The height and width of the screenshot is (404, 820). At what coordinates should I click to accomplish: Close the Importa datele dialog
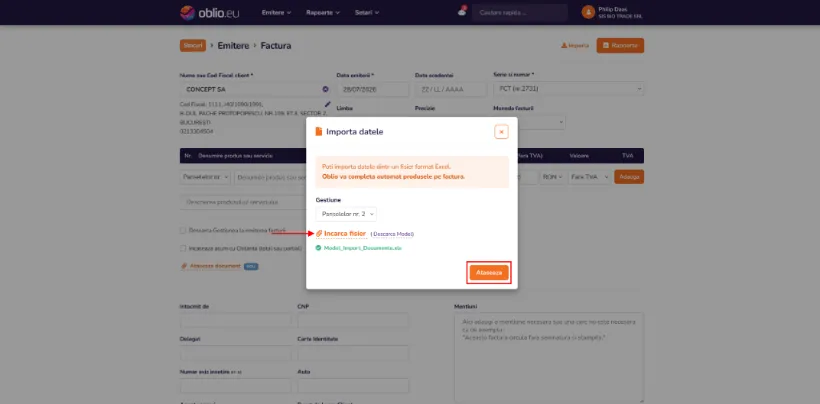click(501, 132)
